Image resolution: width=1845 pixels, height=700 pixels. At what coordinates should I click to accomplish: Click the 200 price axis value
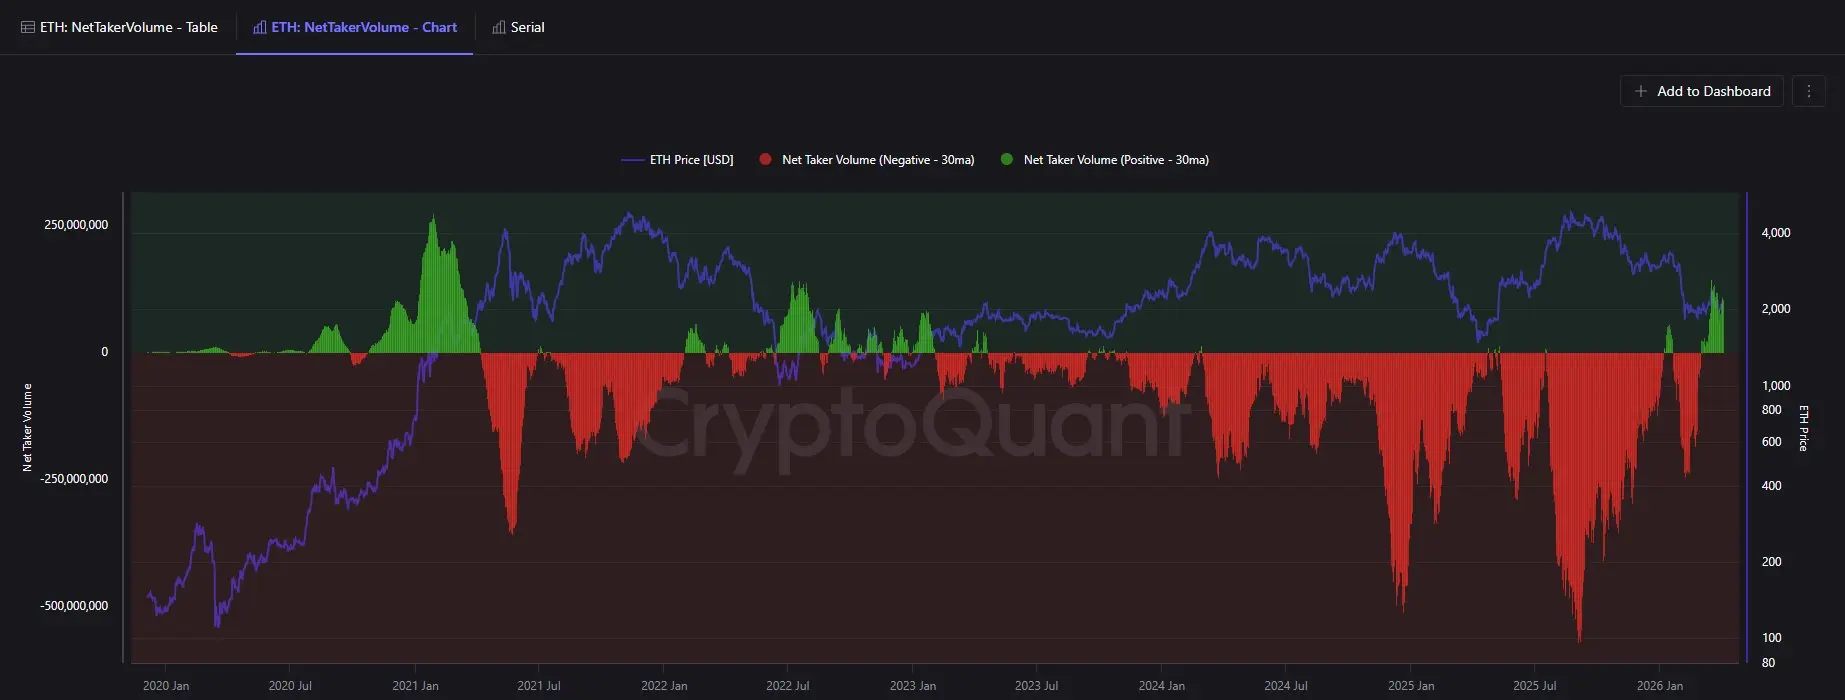[1771, 562]
